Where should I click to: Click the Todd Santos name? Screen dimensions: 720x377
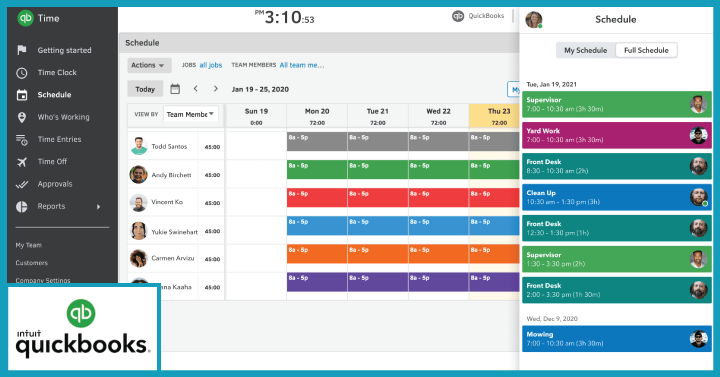(169, 146)
